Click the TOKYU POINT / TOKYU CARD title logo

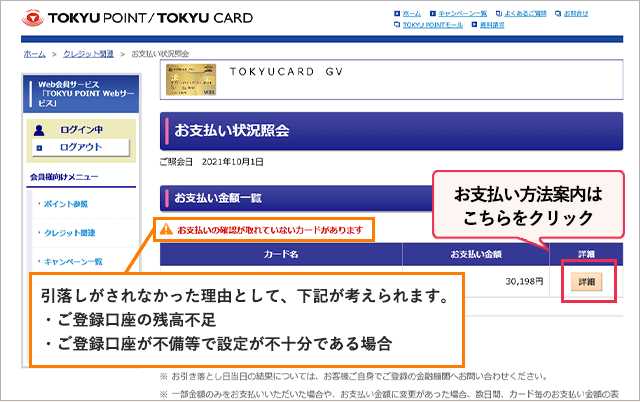click(x=150, y=18)
